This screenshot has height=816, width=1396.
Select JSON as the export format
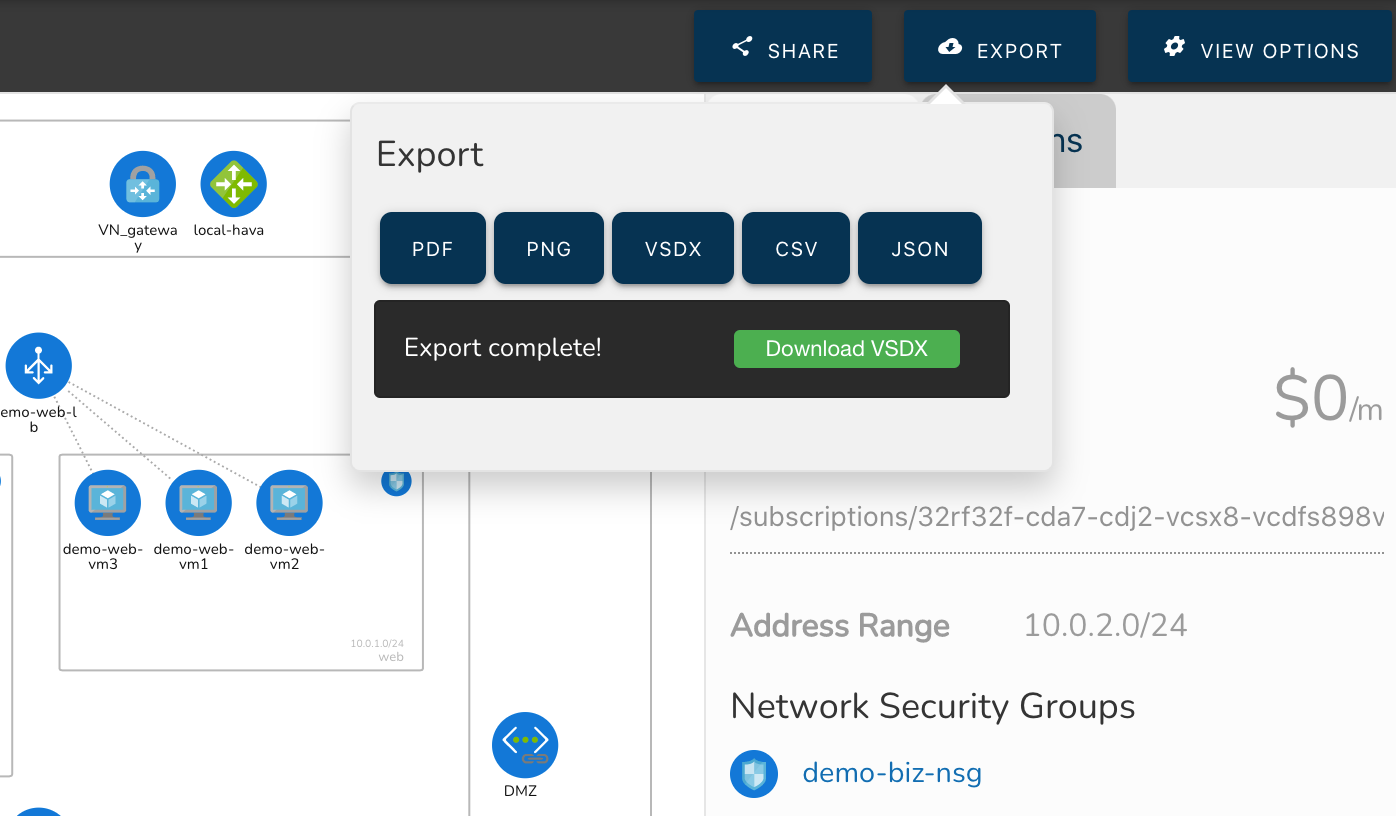(x=919, y=248)
